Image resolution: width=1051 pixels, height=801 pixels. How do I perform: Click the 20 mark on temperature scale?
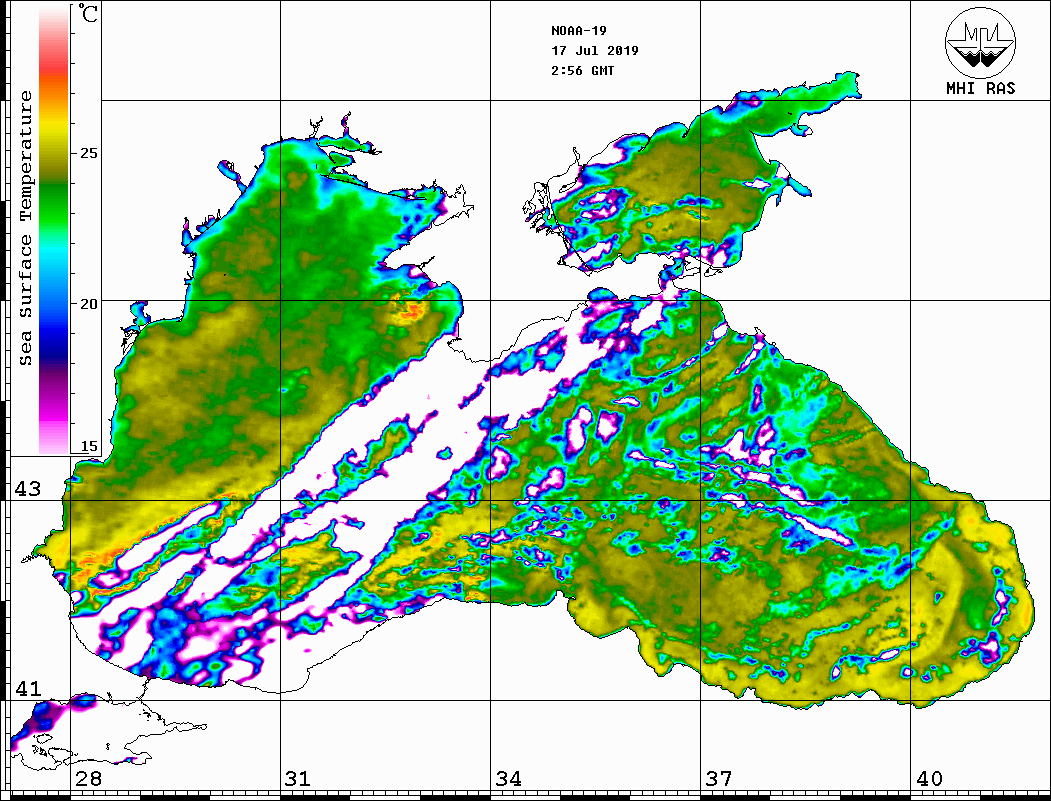(x=88, y=304)
